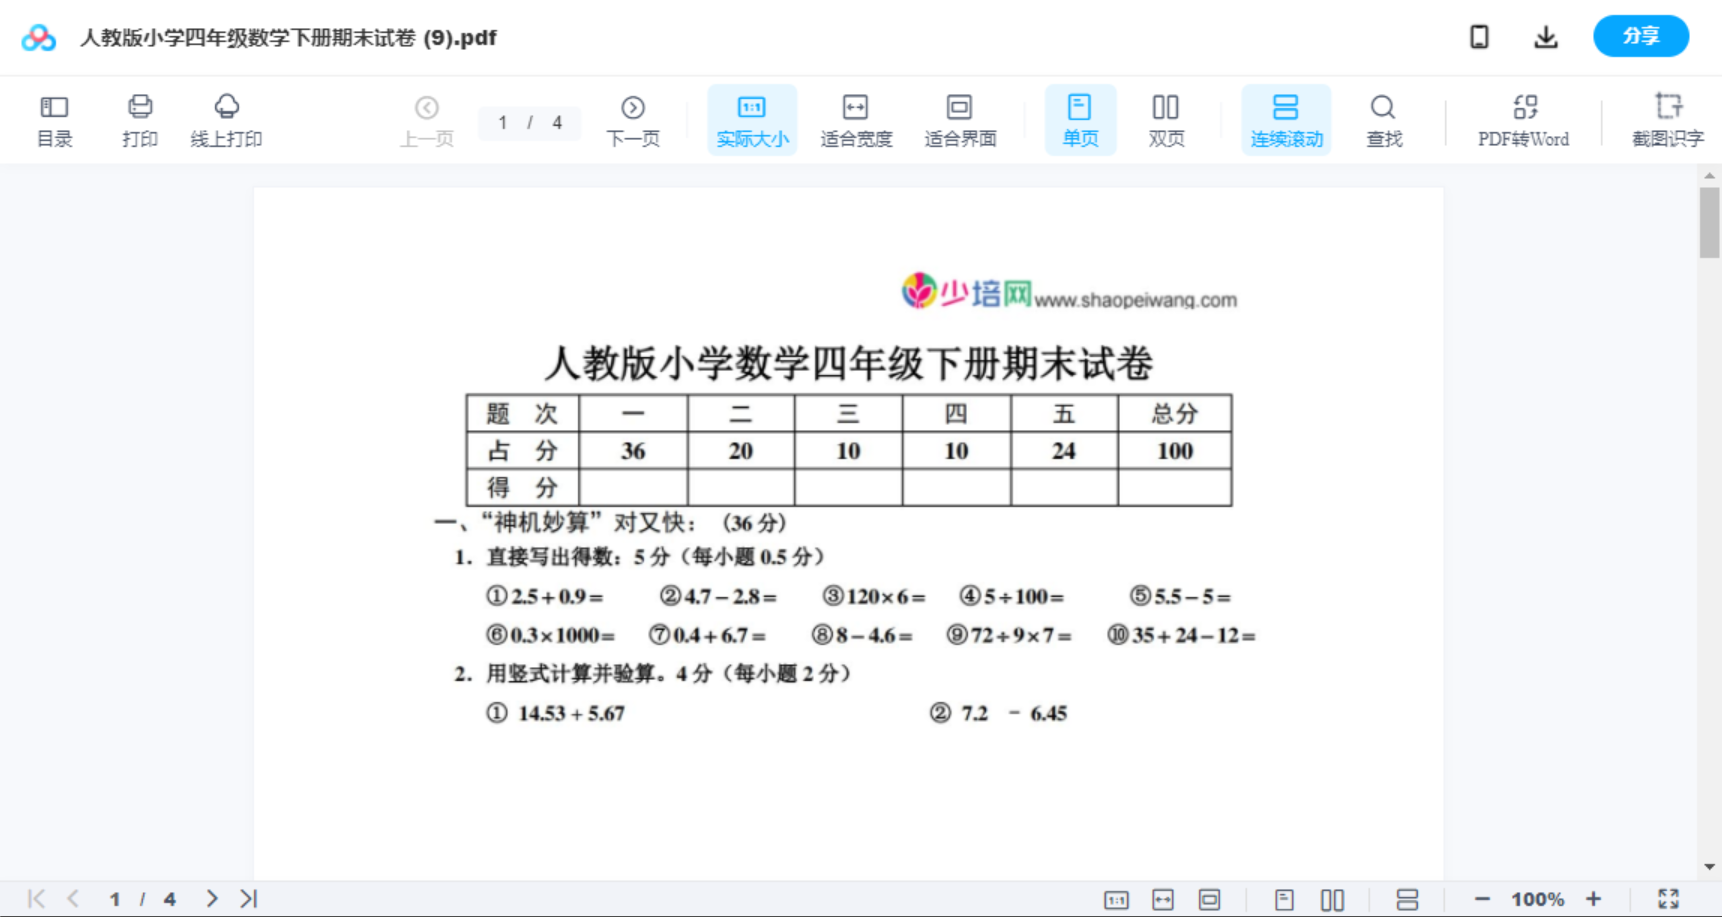This screenshot has width=1722, height=917.
Task: Enter fullscreen mode from the bottom bar
Action: point(1668,897)
